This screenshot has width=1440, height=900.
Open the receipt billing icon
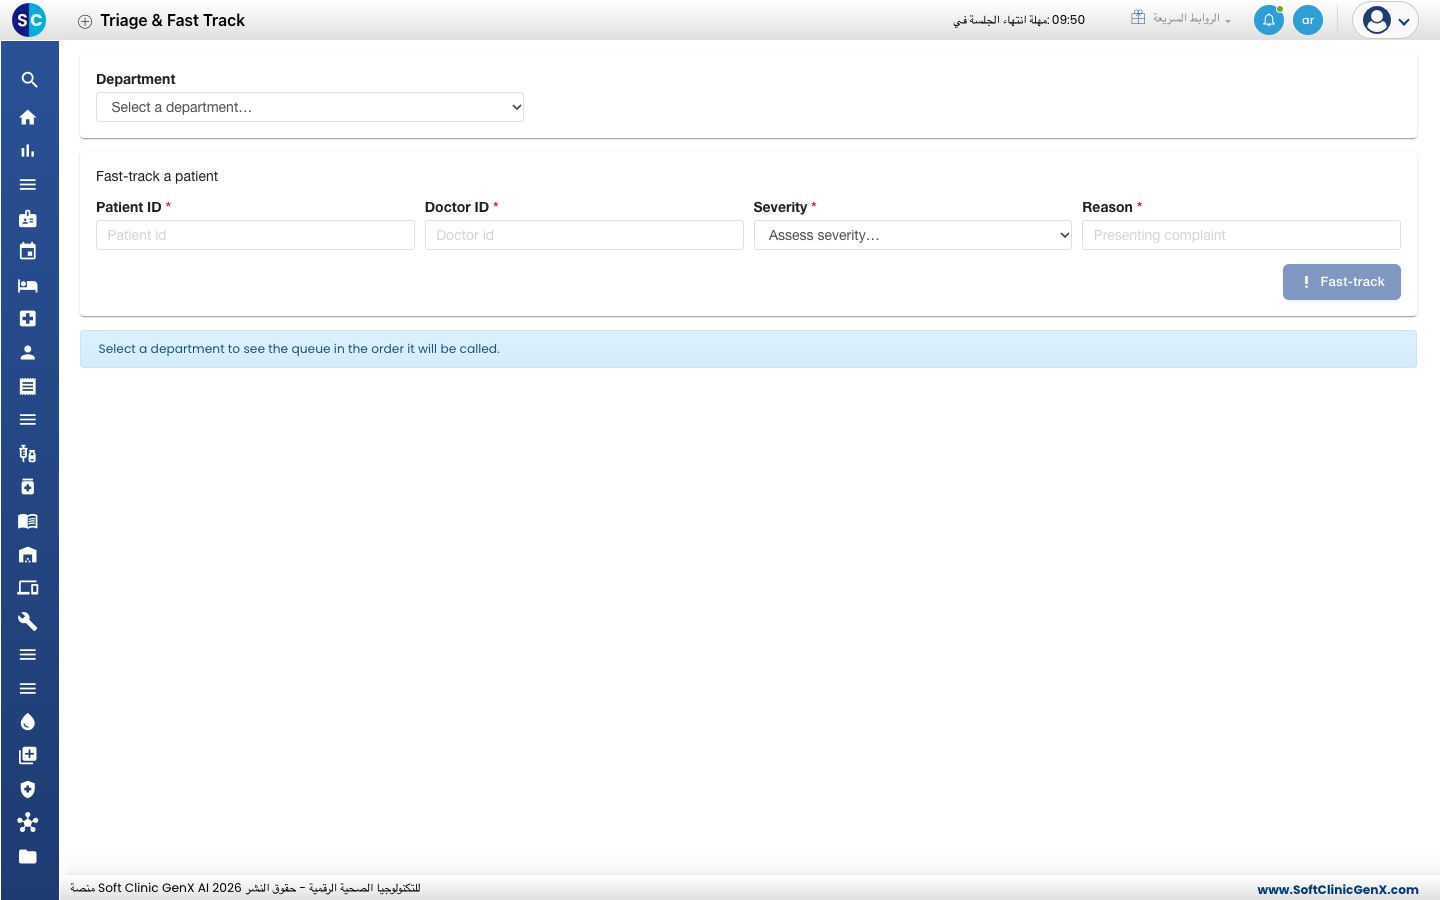point(28,386)
